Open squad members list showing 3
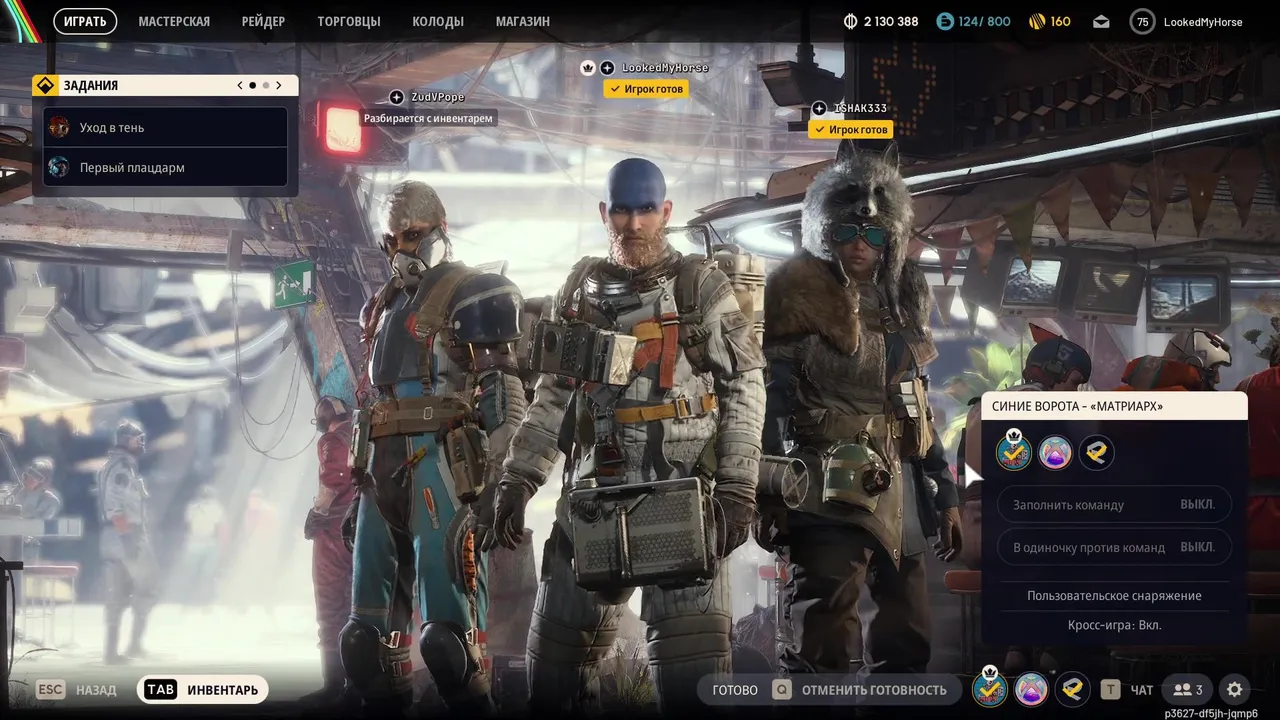The width and height of the screenshot is (1280, 720). point(1188,689)
